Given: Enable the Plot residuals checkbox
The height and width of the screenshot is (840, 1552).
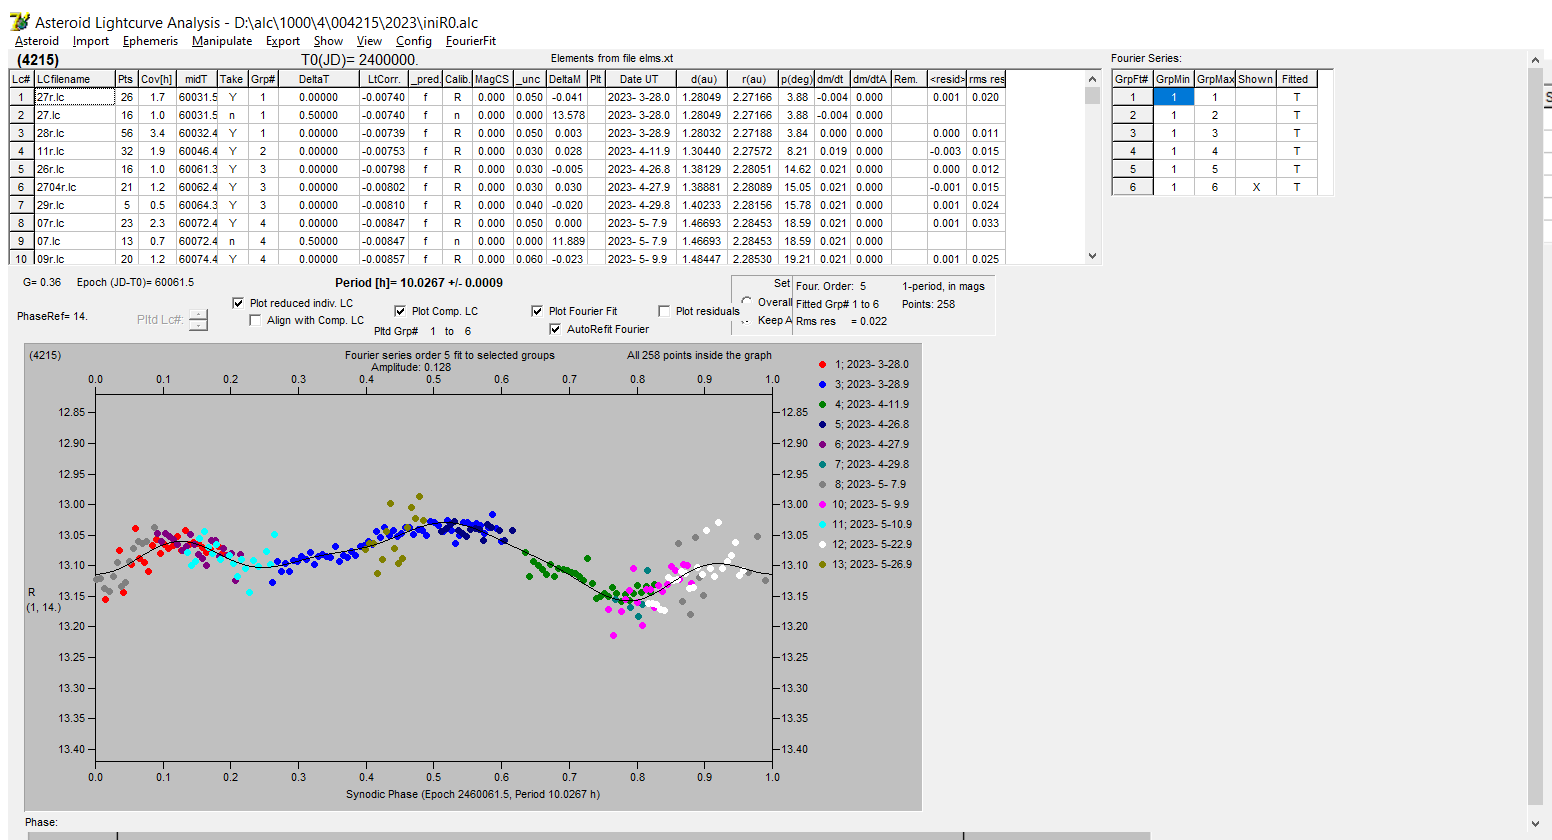Looking at the screenshot, I should point(664,311).
